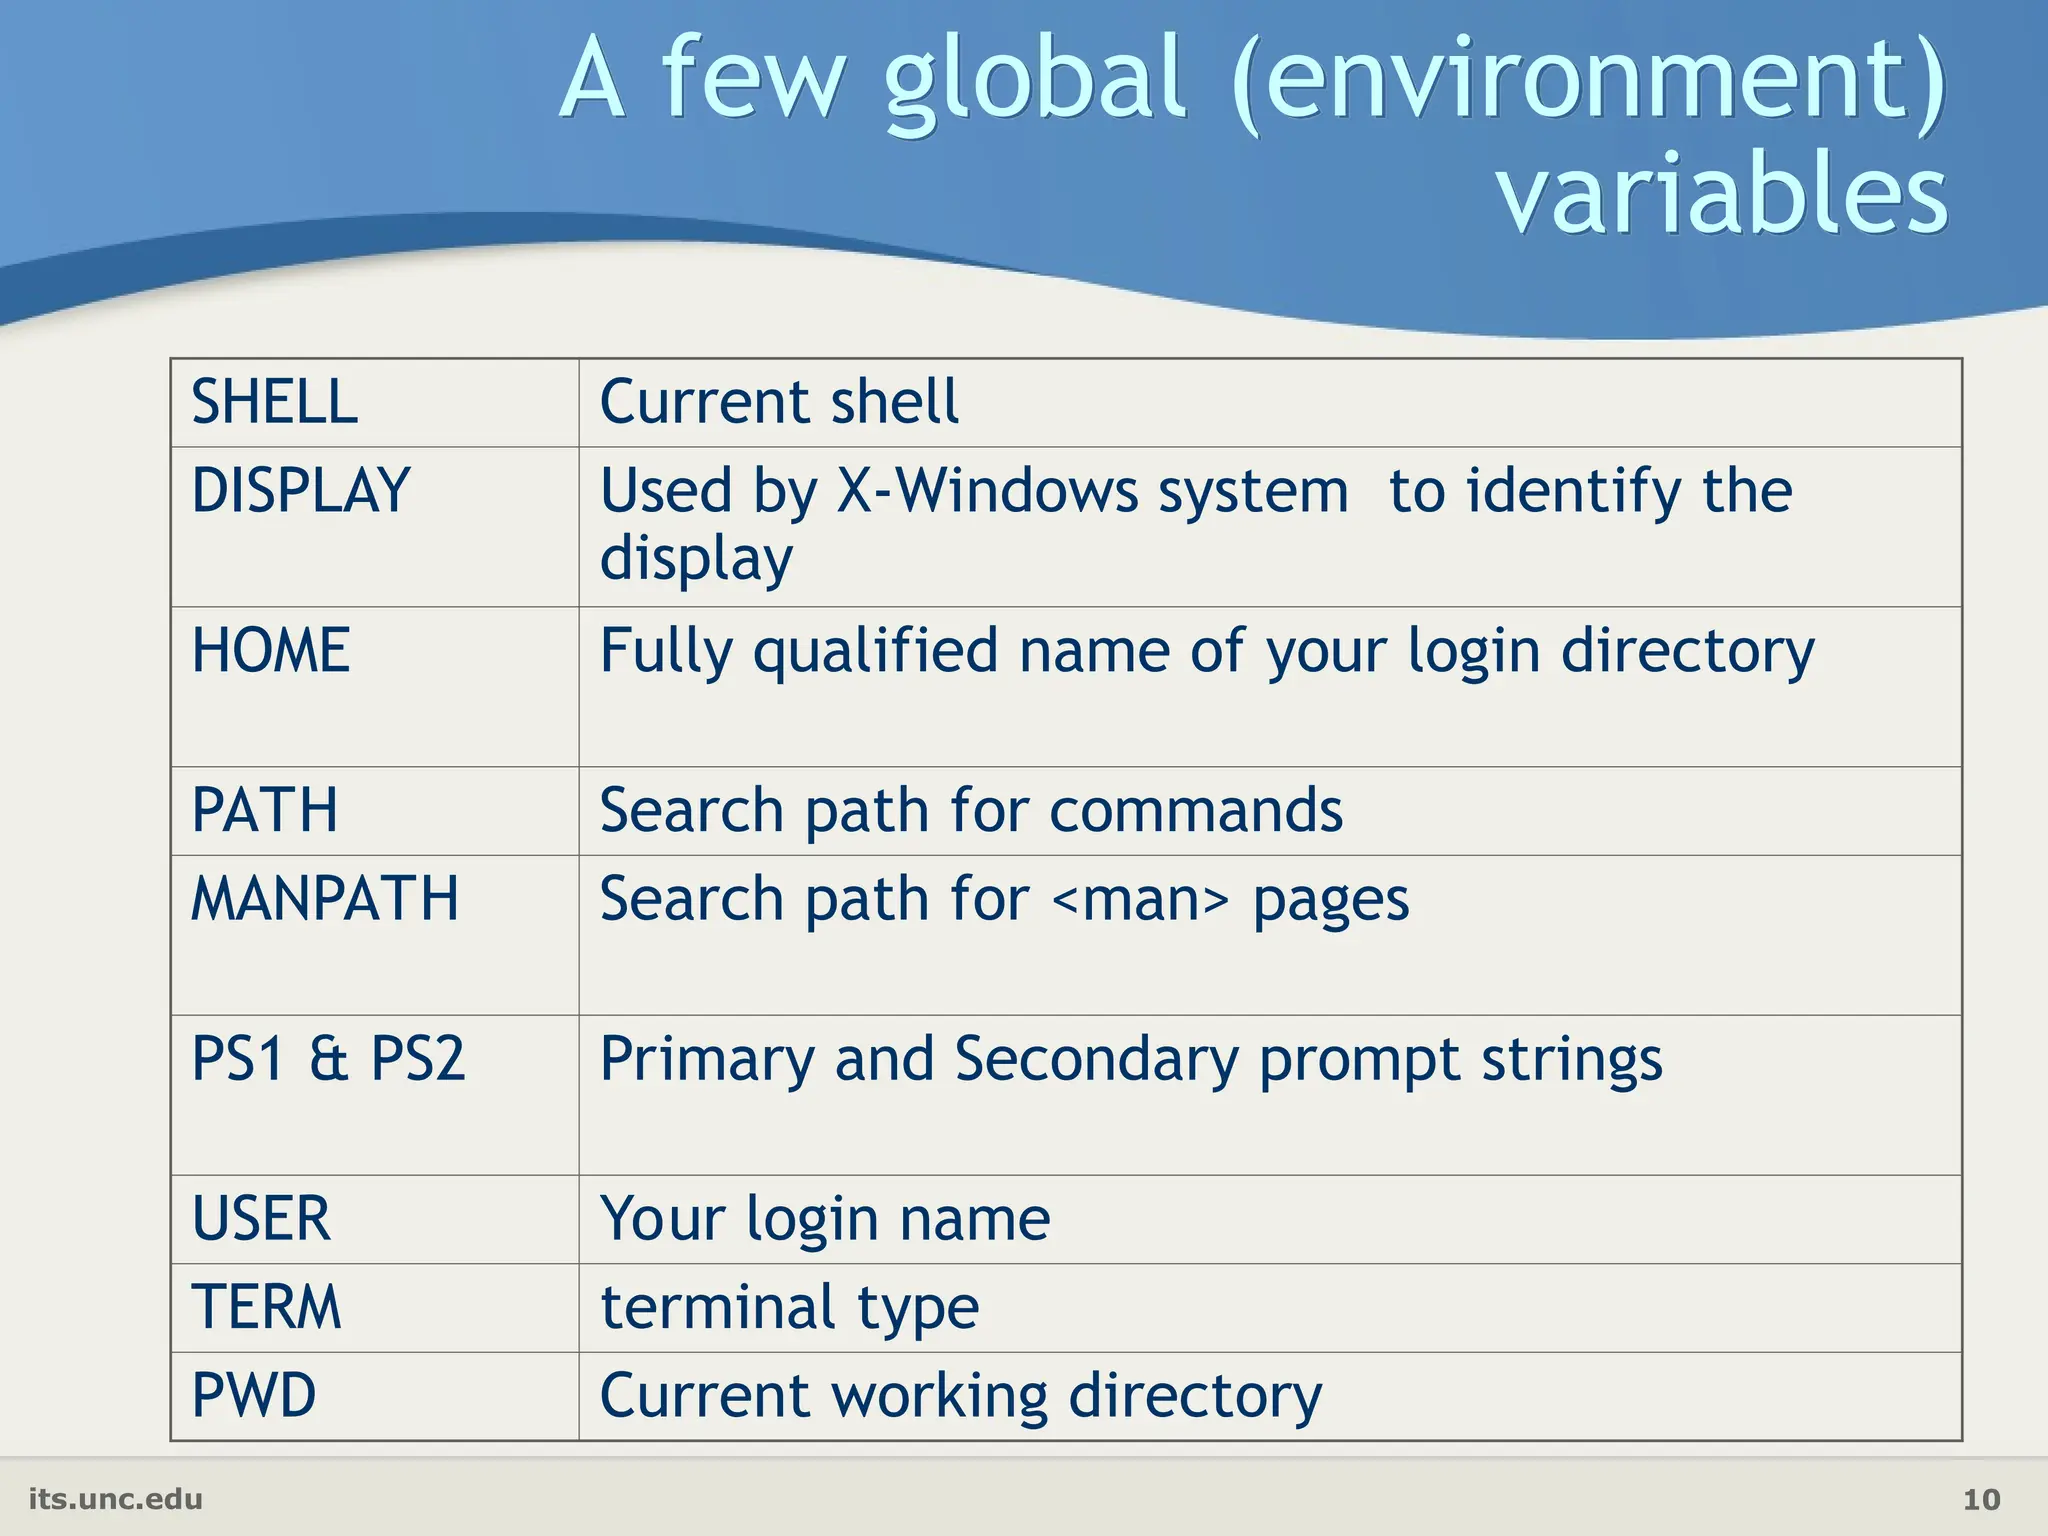
Task: Open the its.unc.edu footer link
Action: pos(116,1499)
